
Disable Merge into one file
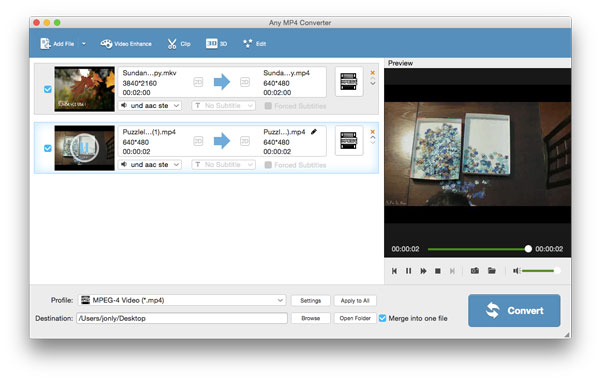coord(382,318)
